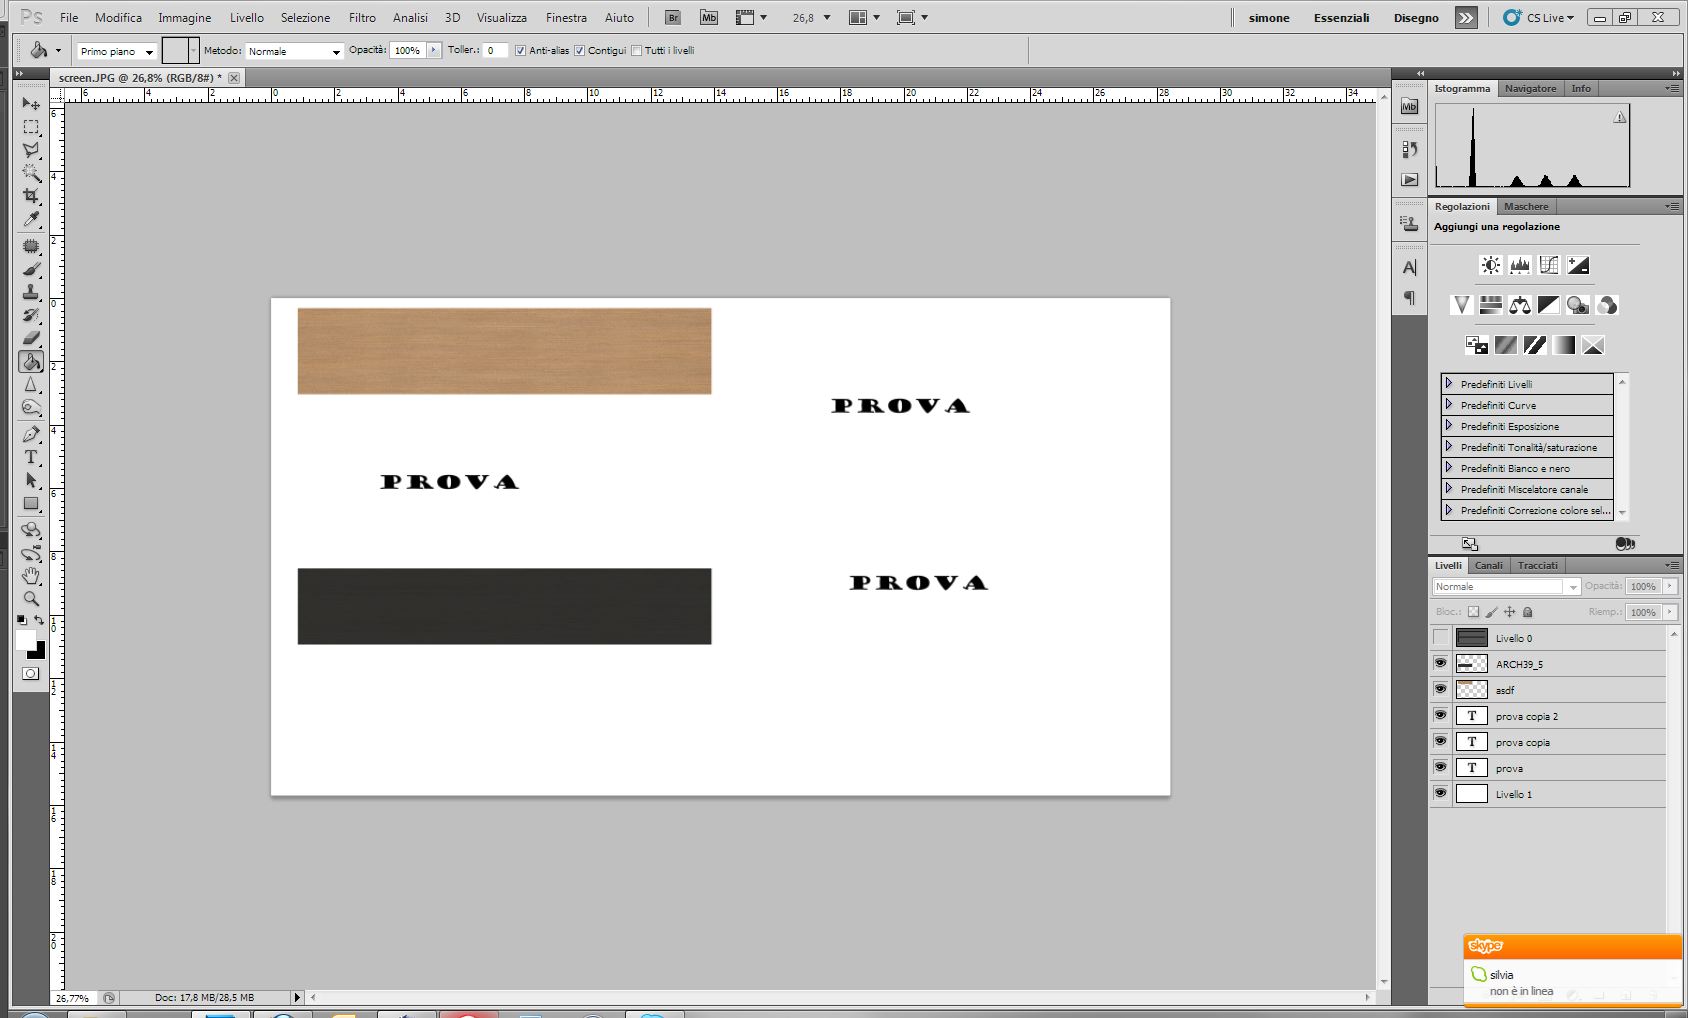The width and height of the screenshot is (1688, 1018).
Task: Enable the Tutti i livelli checkbox
Action: [x=637, y=51]
